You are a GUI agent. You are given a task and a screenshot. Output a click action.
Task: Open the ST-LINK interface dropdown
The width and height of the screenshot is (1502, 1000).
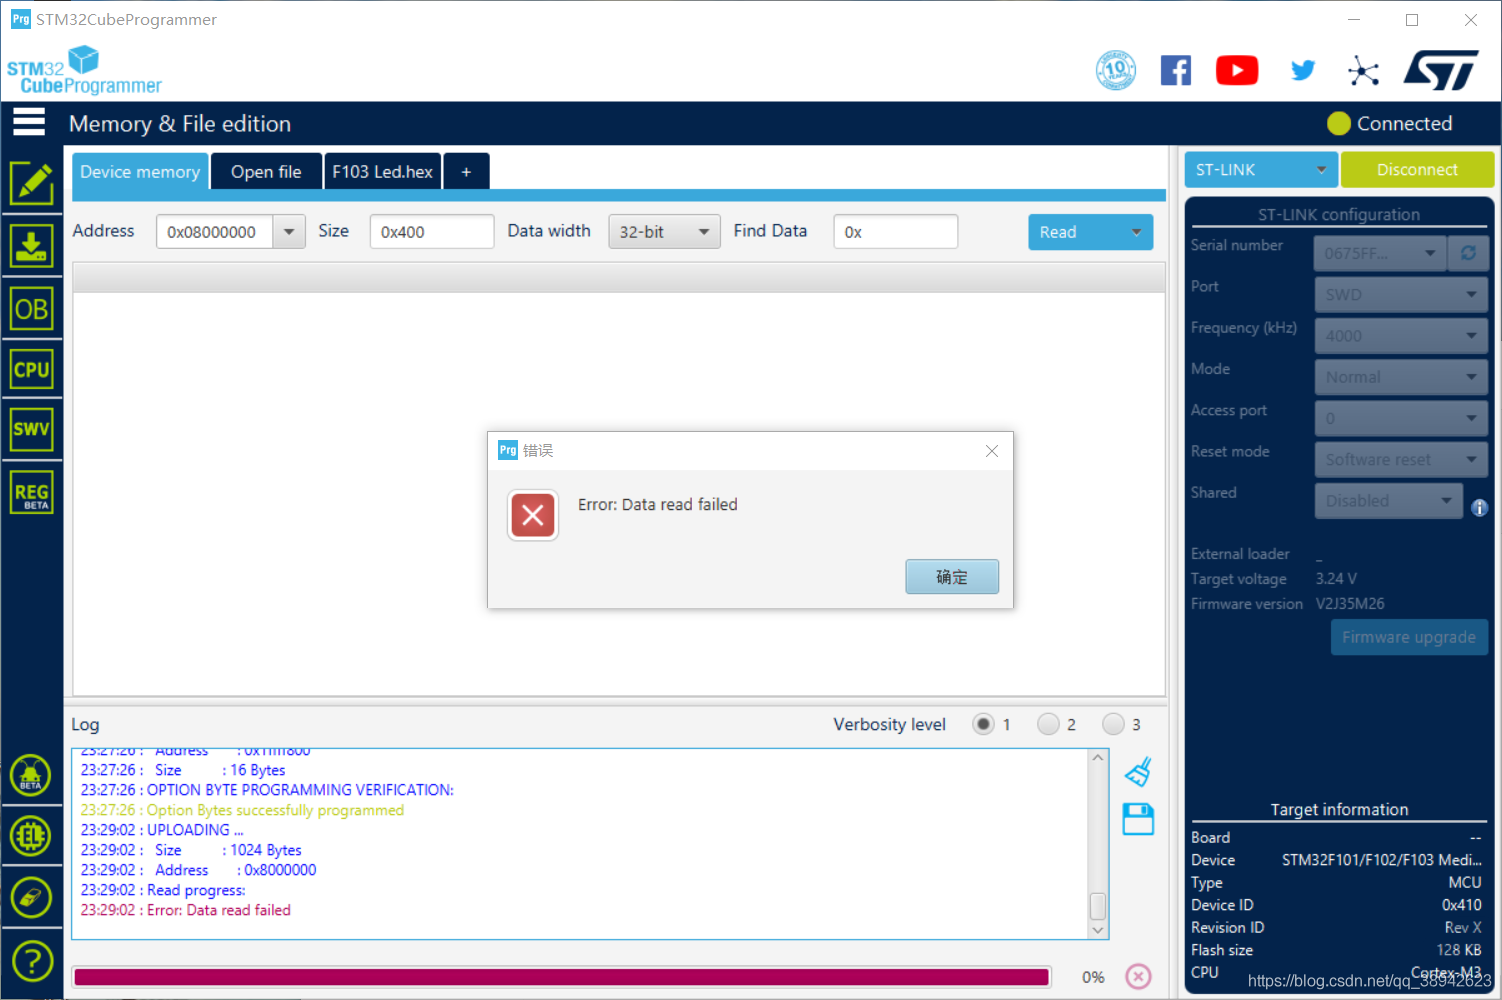coord(1260,170)
